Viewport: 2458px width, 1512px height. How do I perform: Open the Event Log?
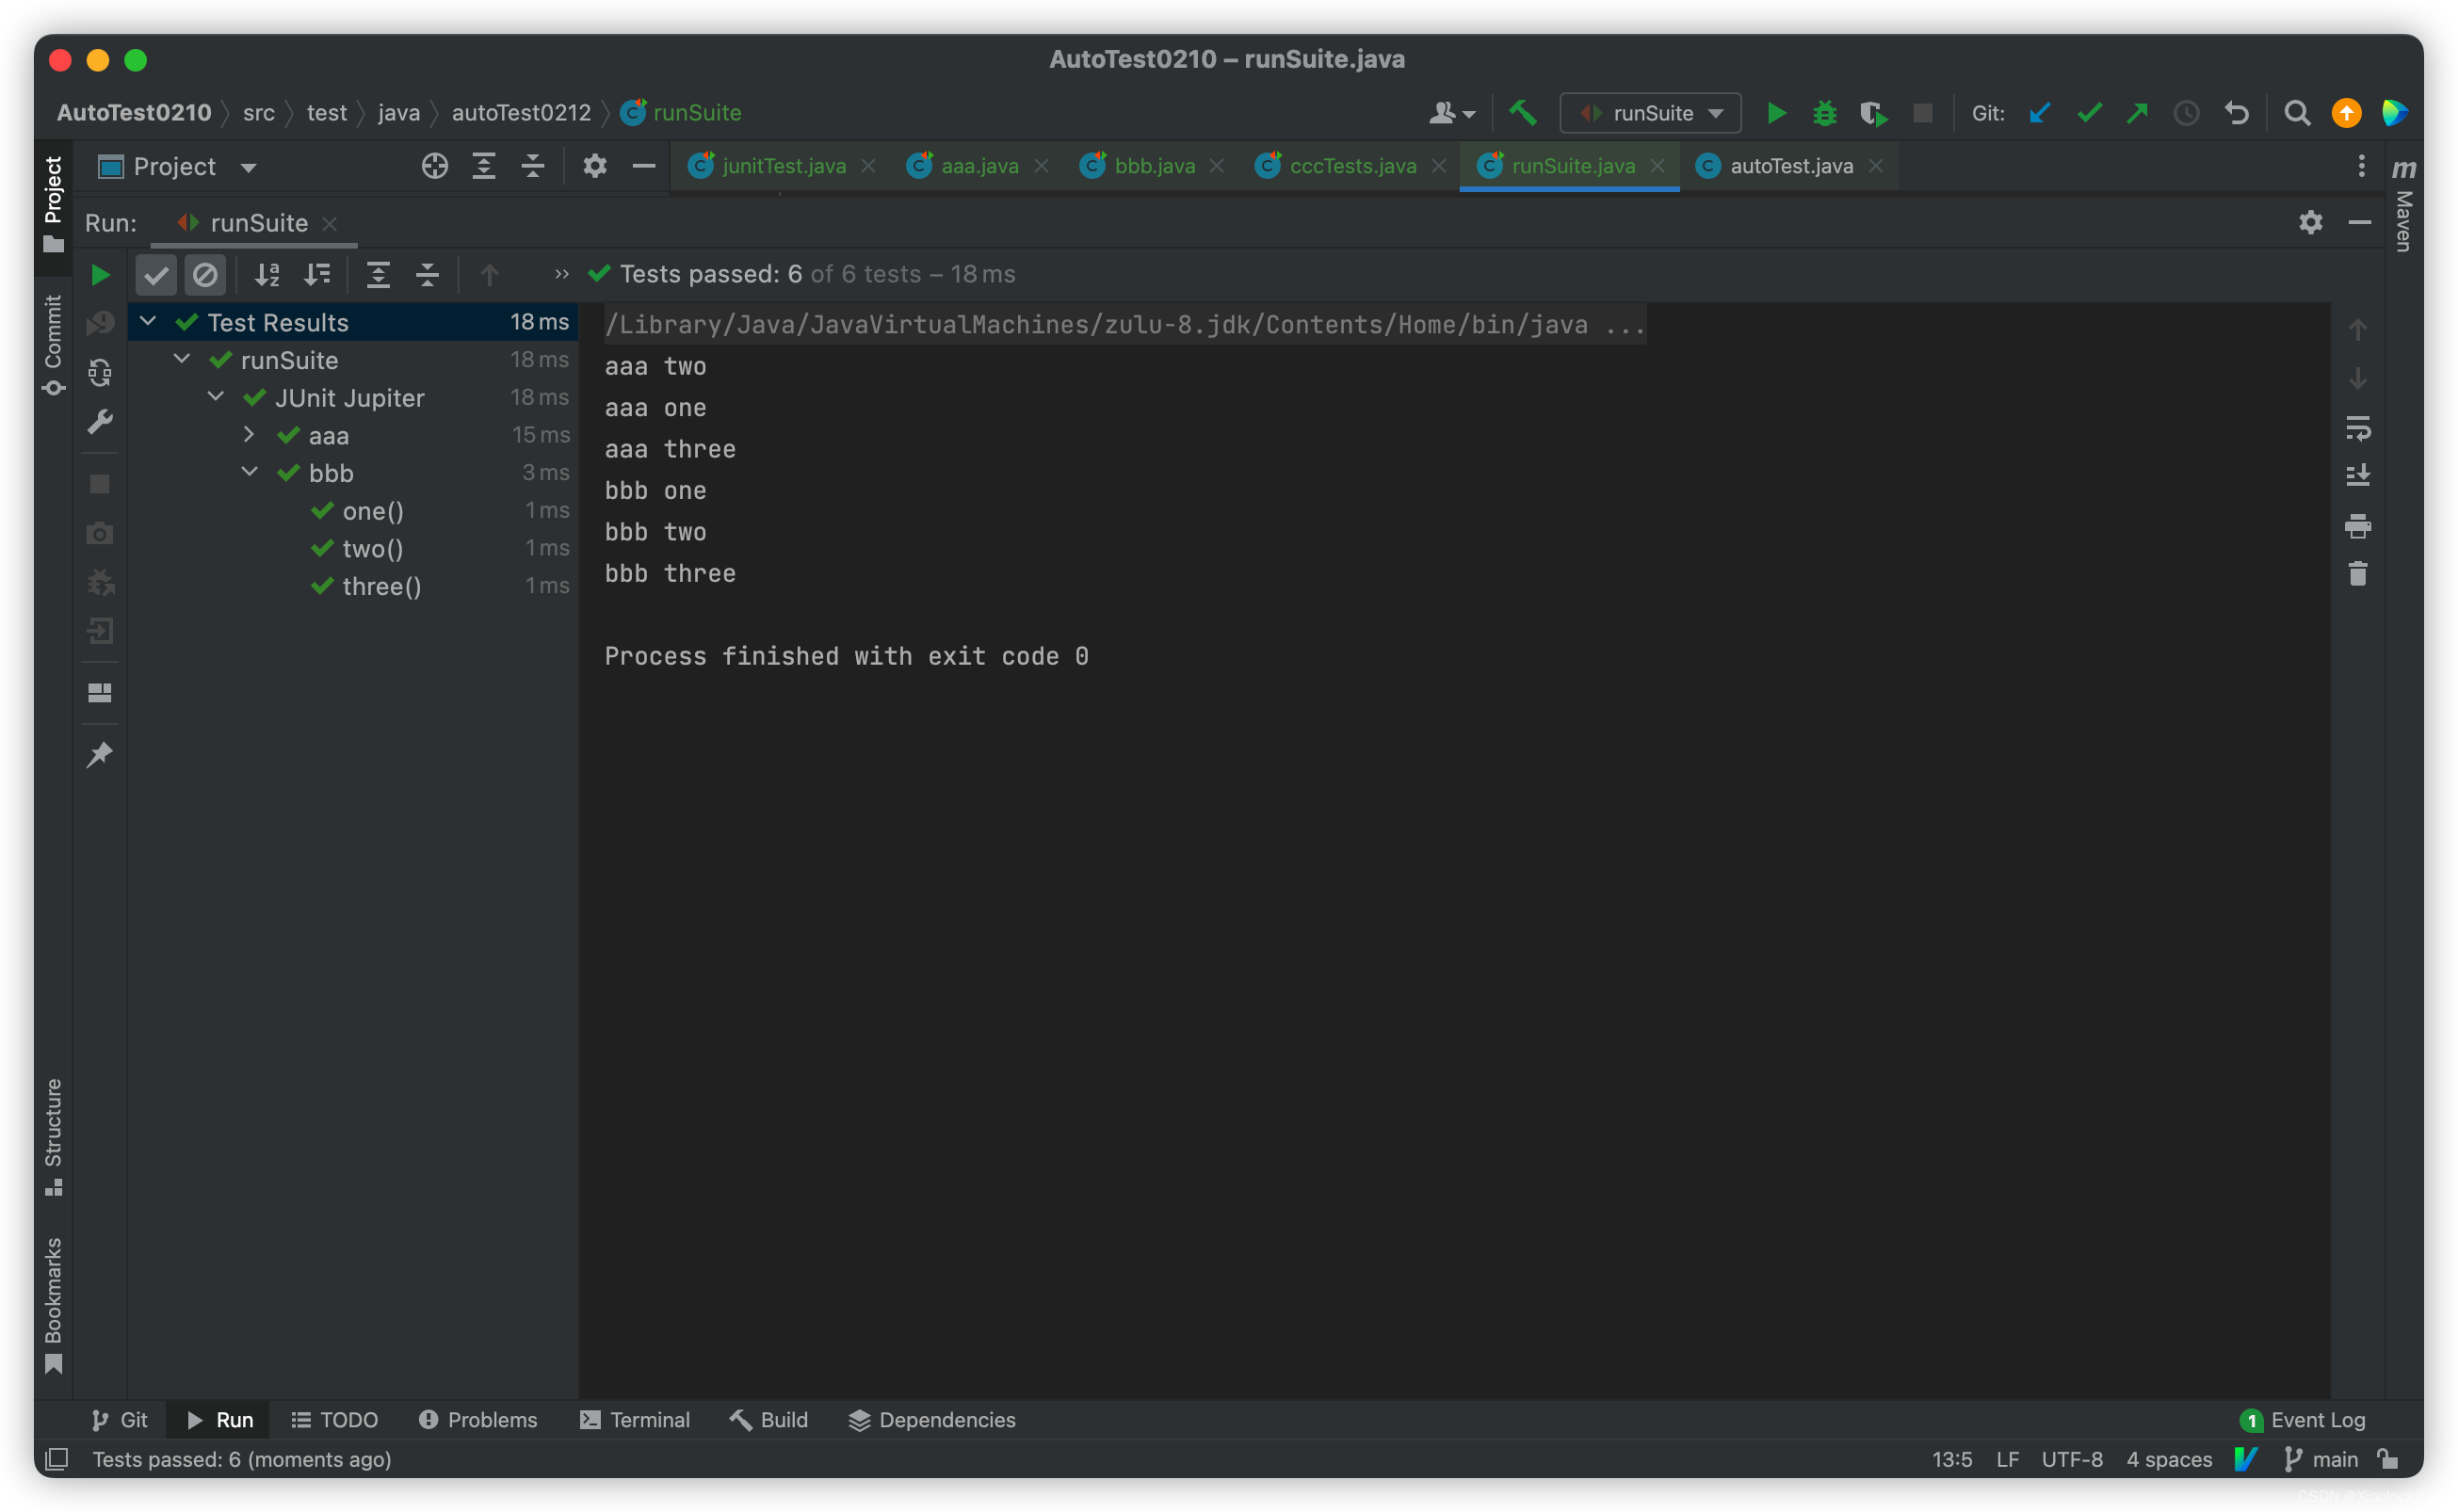2303,1420
